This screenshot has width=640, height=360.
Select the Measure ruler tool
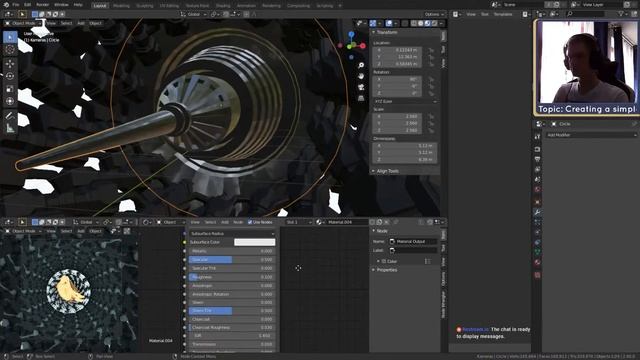pyautogui.click(x=10, y=129)
